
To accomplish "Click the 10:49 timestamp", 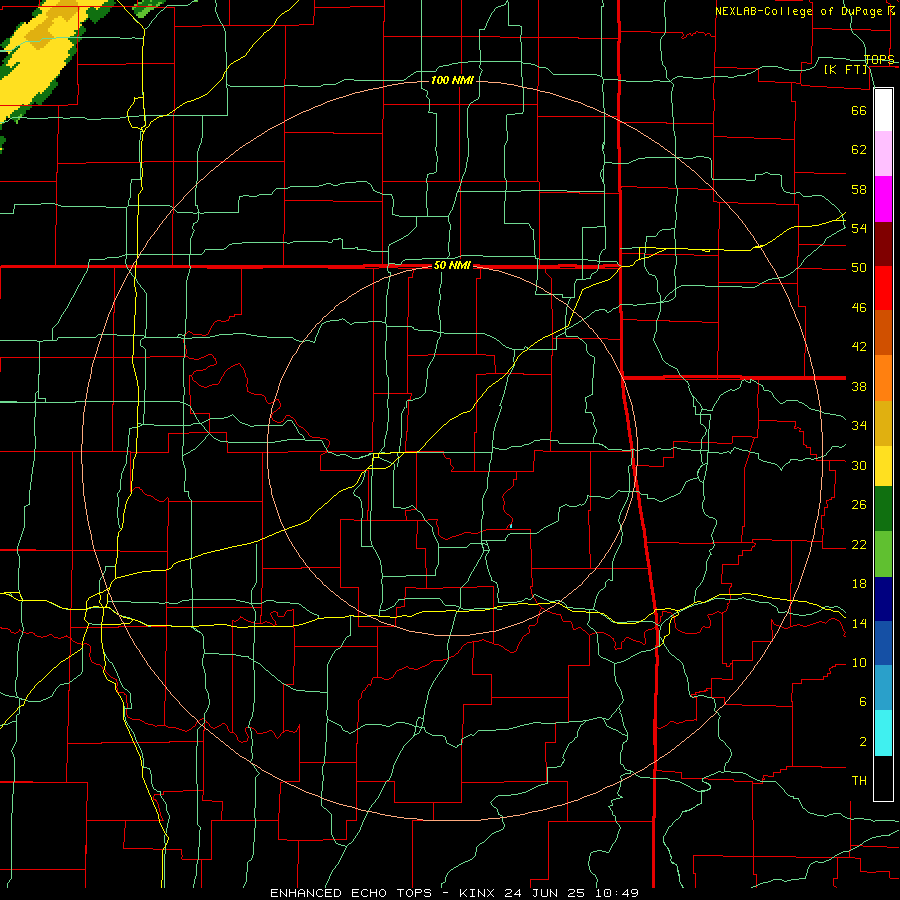I will pos(616,893).
